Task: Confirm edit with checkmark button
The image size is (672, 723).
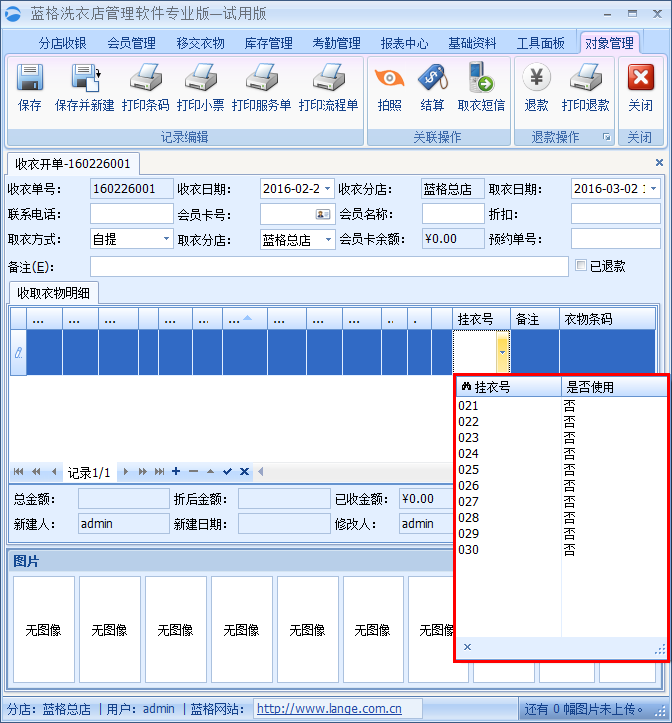Action: pyautogui.click(x=227, y=471)
